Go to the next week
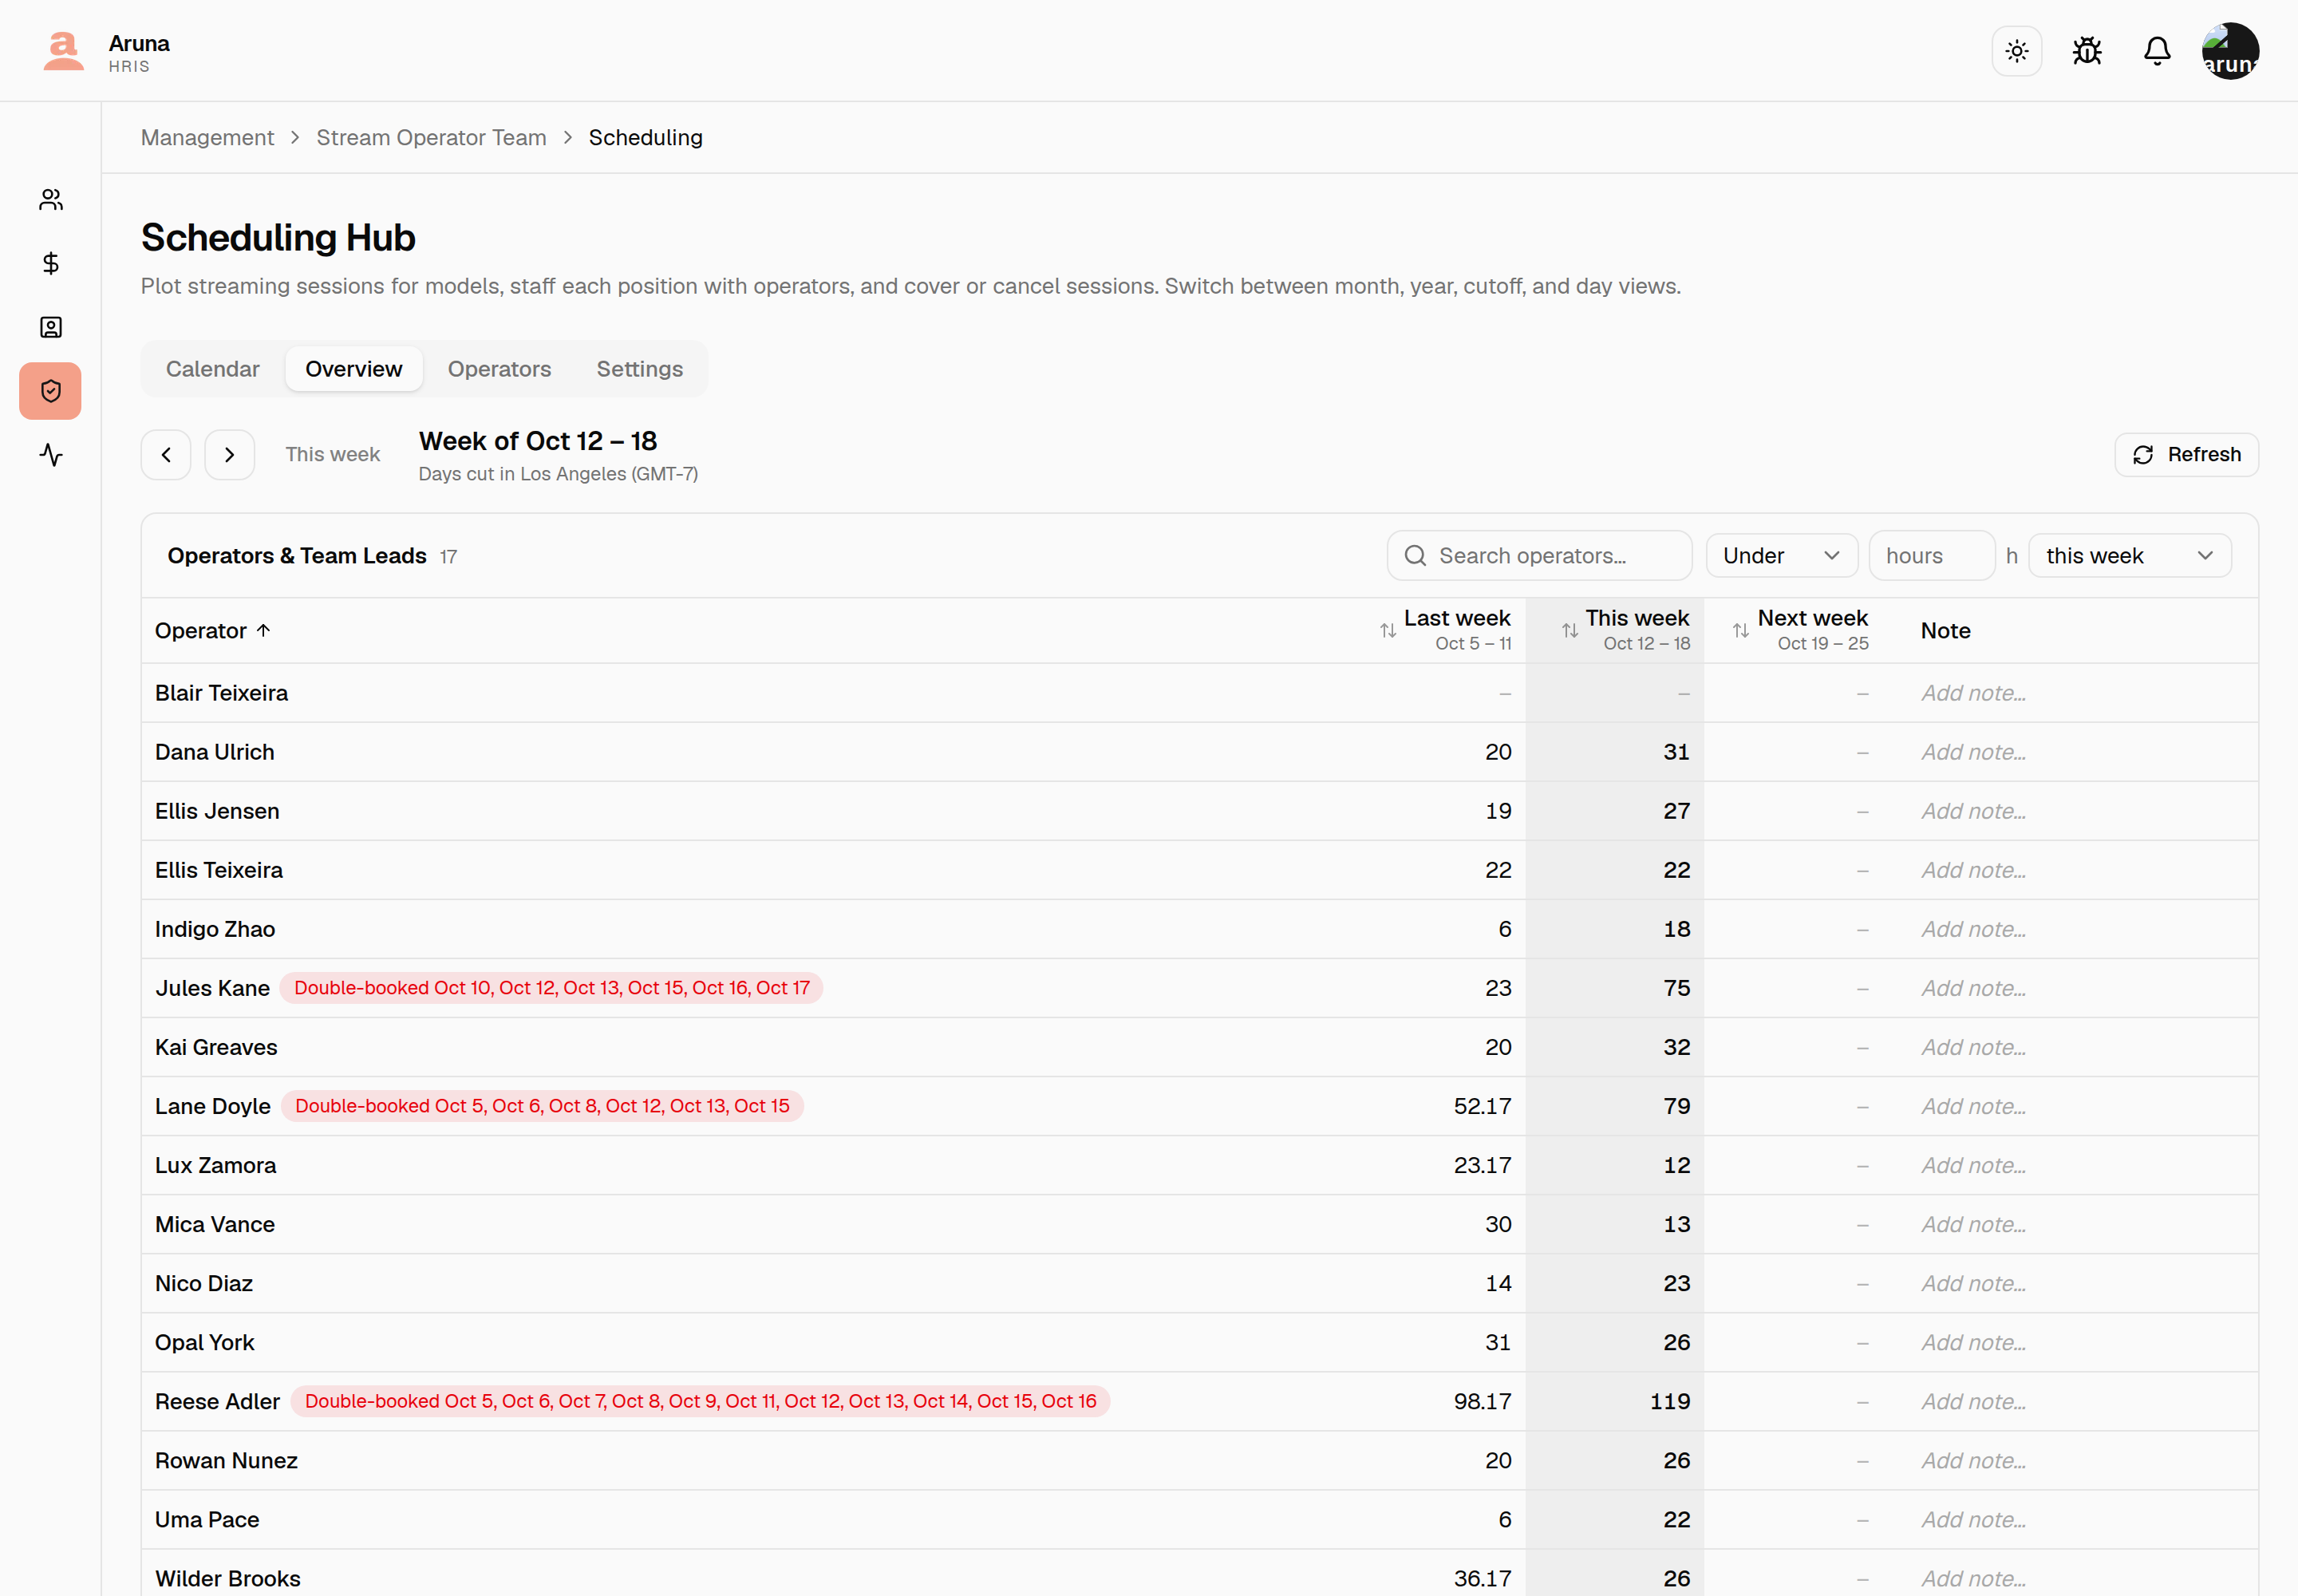This screenshot has height=1596, width=2298. [230, 455]
